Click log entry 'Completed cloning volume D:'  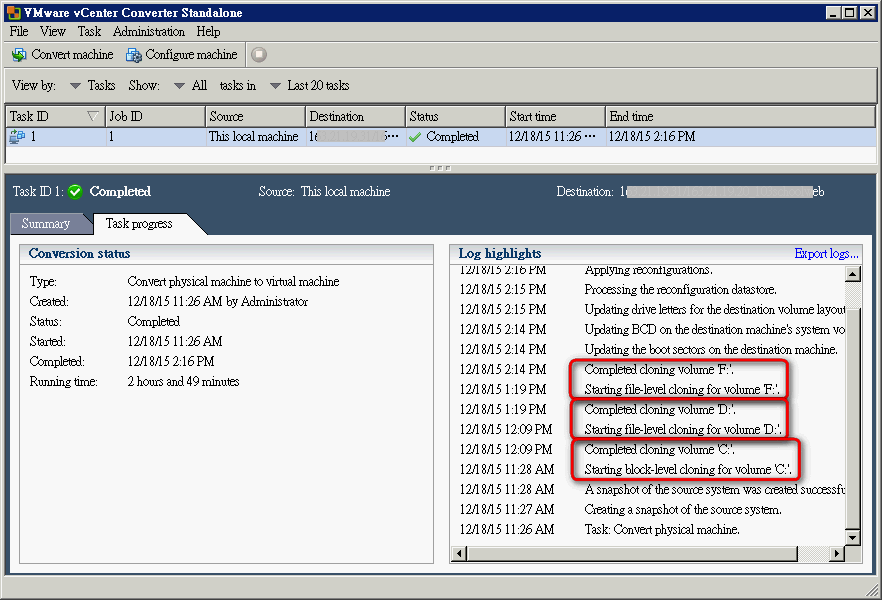tap(660, 410)
